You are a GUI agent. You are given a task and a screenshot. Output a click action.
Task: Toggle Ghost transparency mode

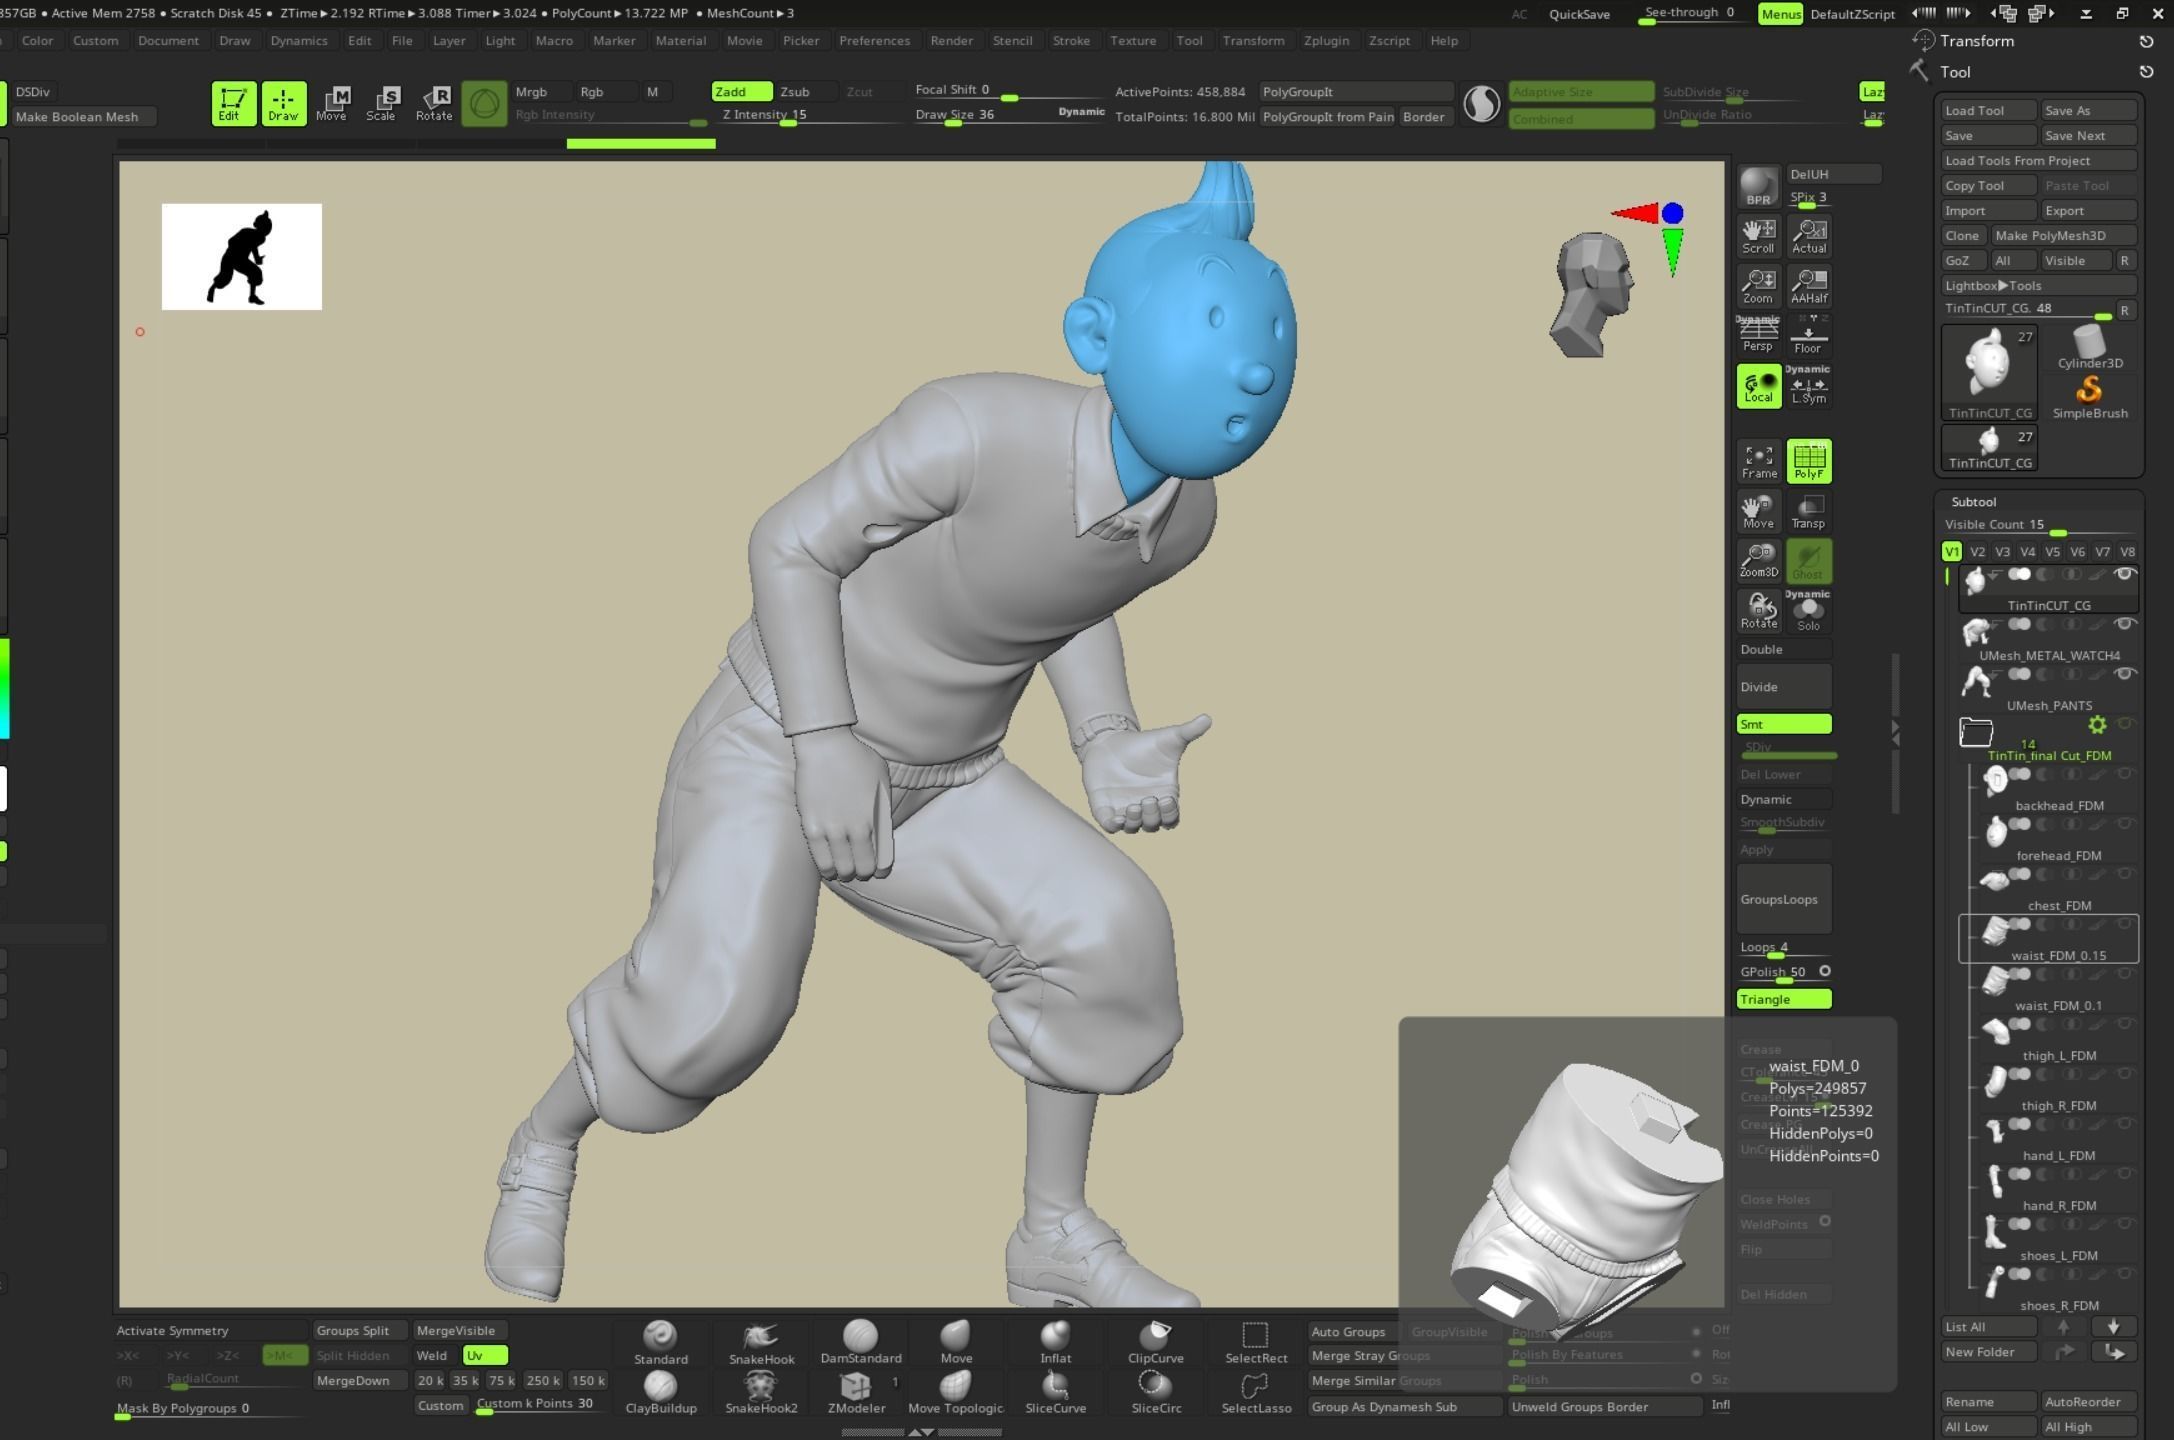[x=1808, y=560]
